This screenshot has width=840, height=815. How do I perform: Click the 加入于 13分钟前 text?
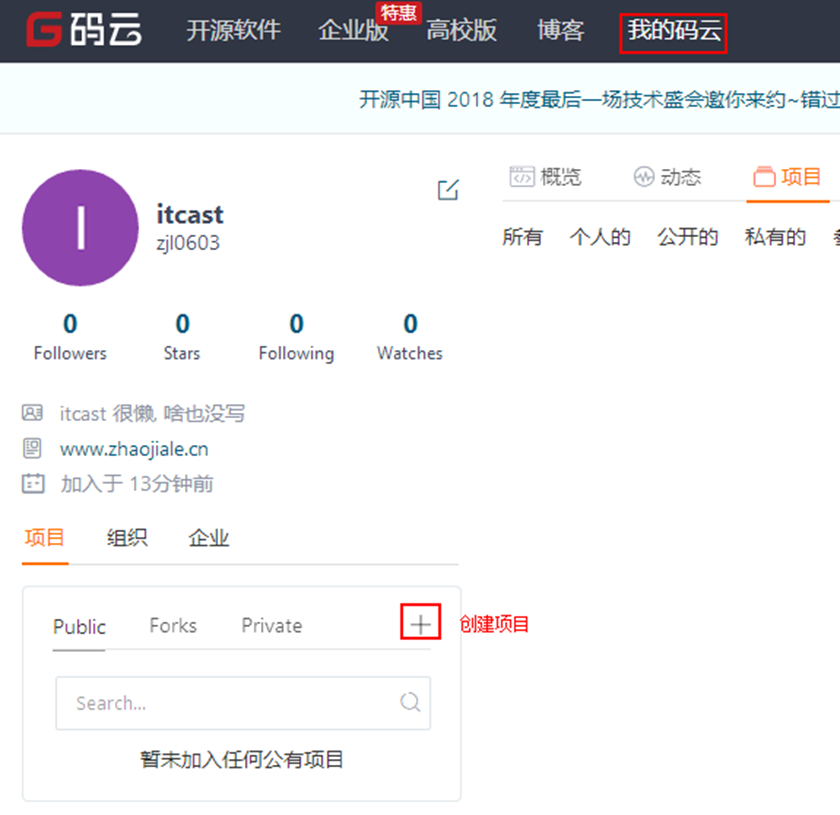pos(137,484)
